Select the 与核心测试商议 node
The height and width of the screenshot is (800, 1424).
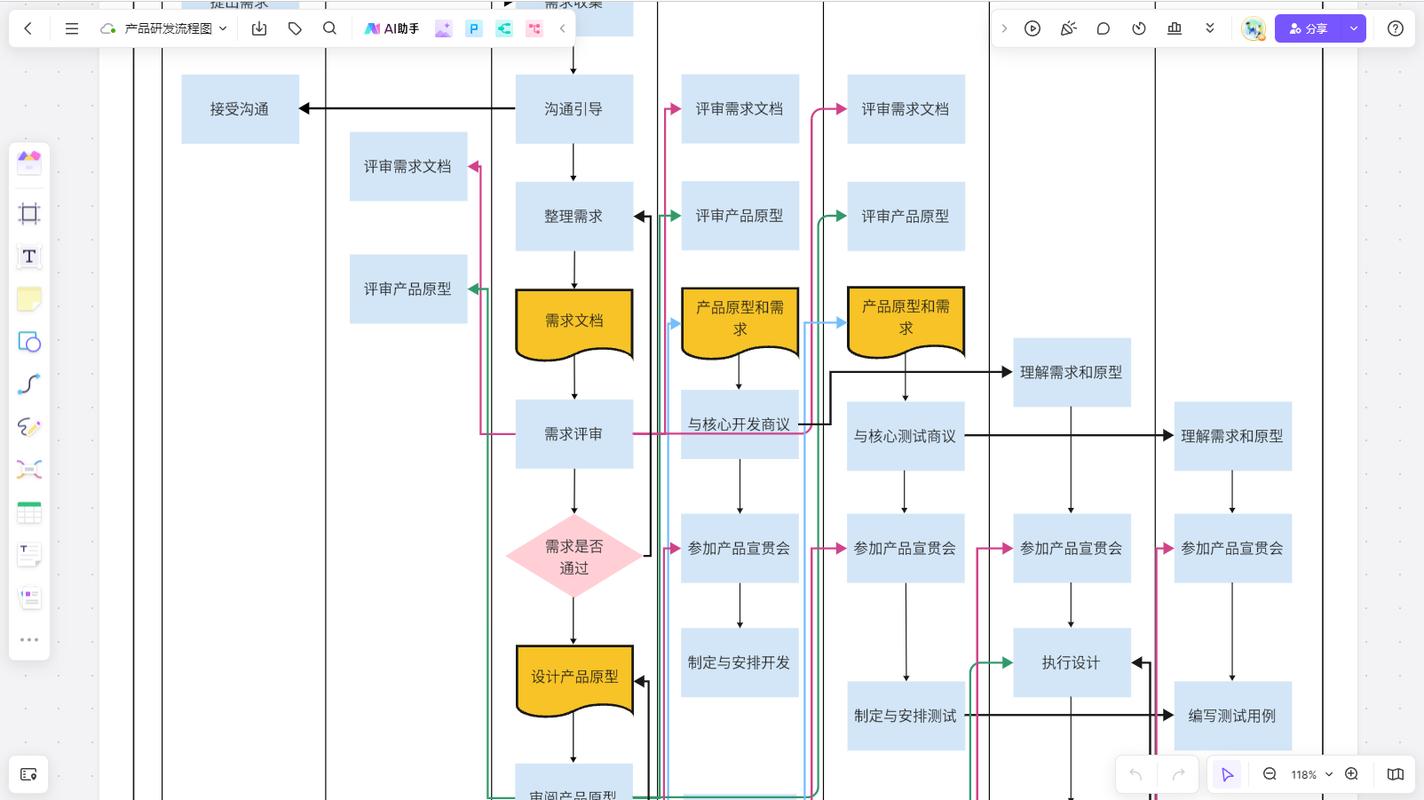pos(906,436)
